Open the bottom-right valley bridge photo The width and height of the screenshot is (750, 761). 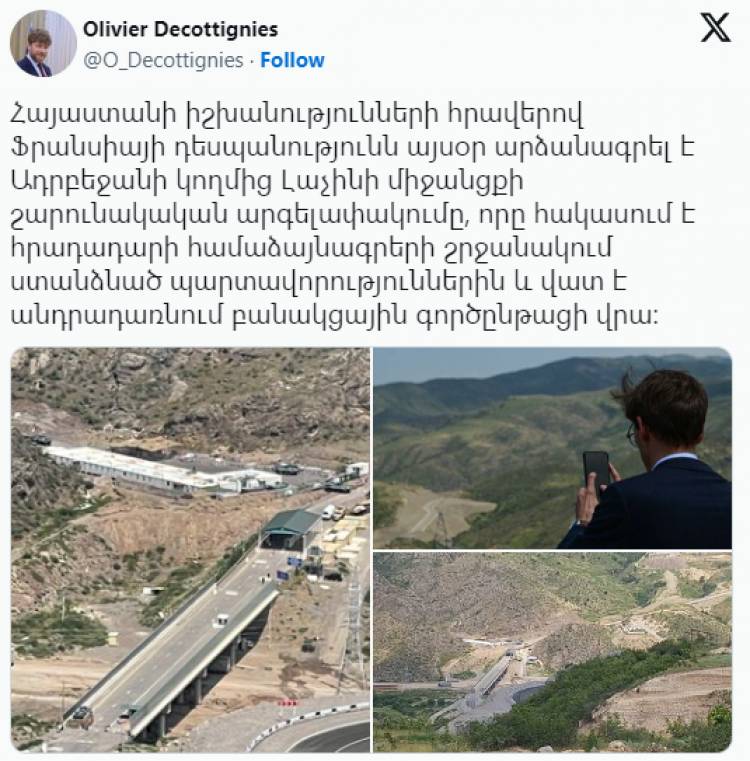coord(552,652)
